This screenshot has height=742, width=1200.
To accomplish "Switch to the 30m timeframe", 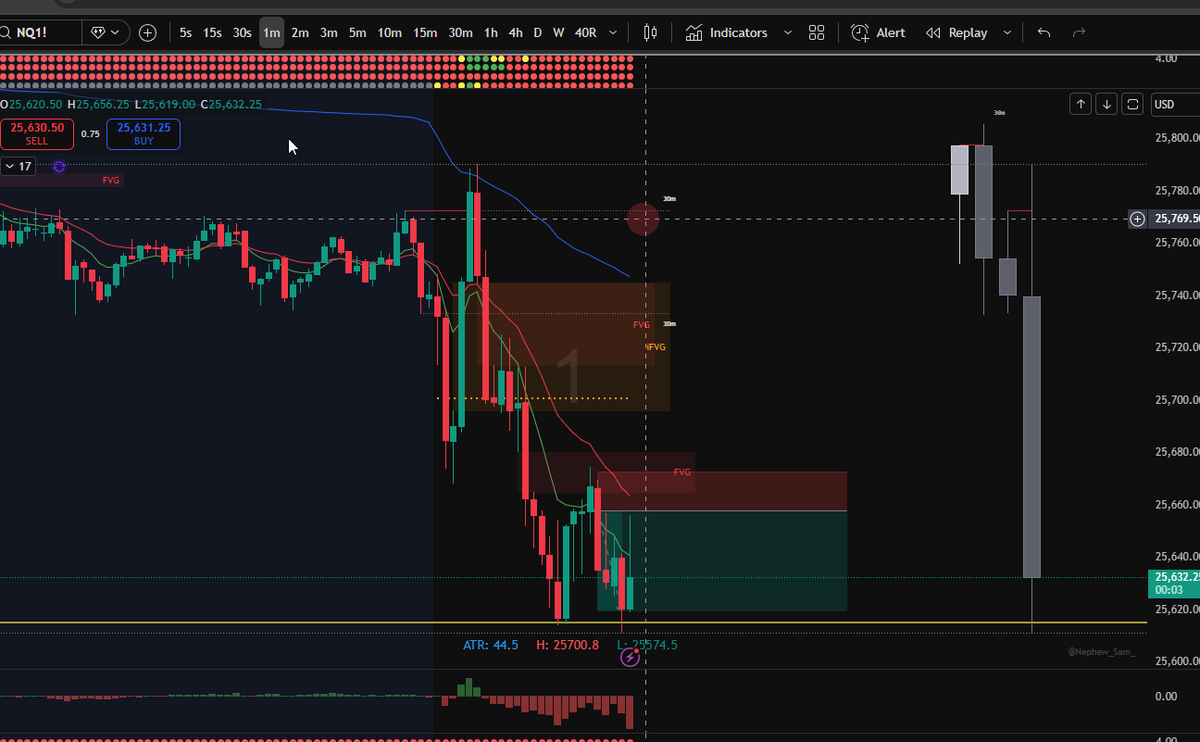I will pyautogui.click(x=460, y=33).
